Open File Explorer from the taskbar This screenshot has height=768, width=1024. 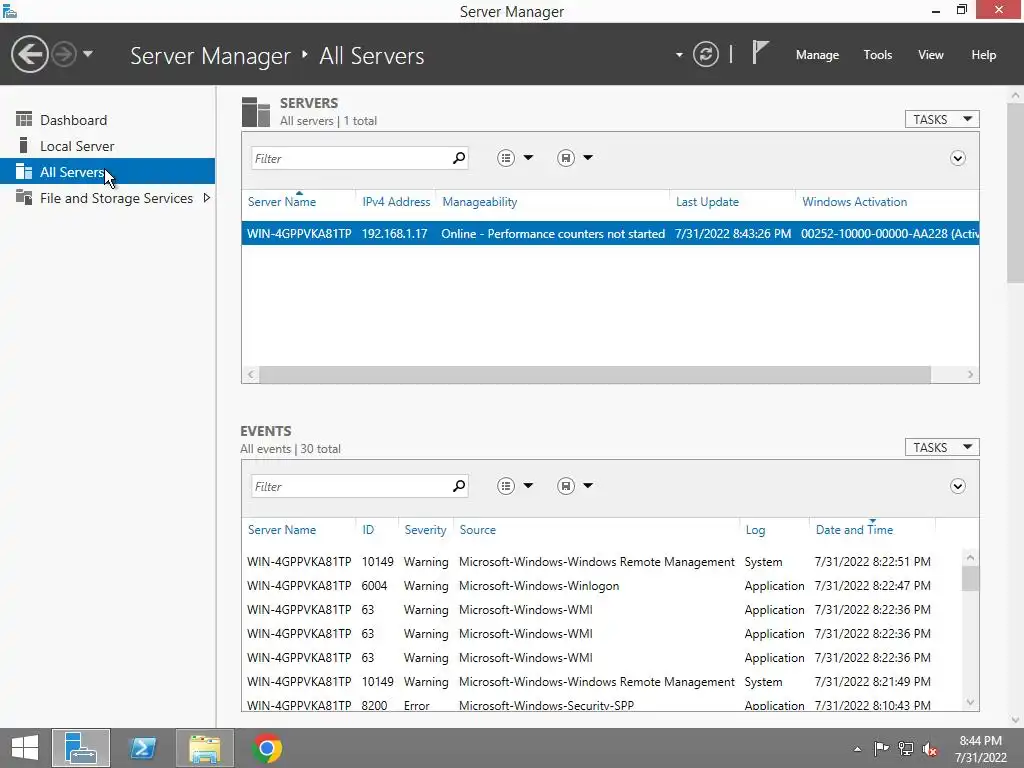tap(204, 748)
